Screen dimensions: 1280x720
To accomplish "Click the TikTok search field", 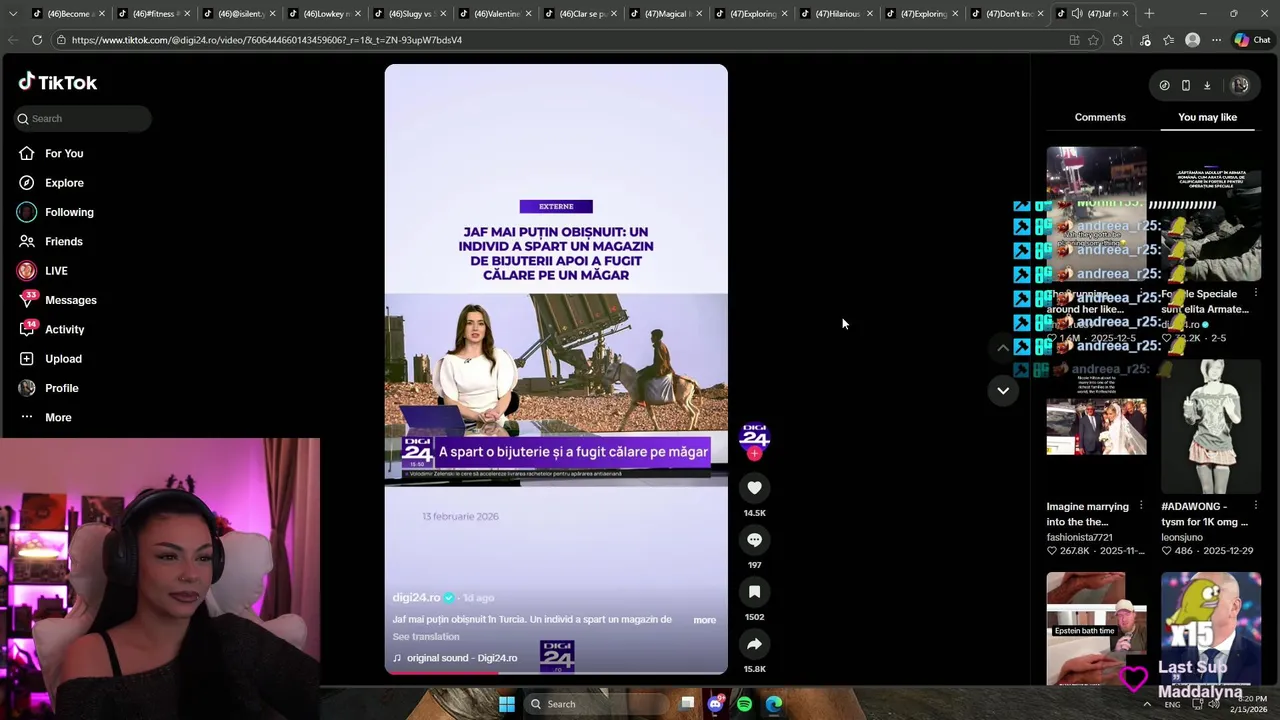I will (82, 118).
